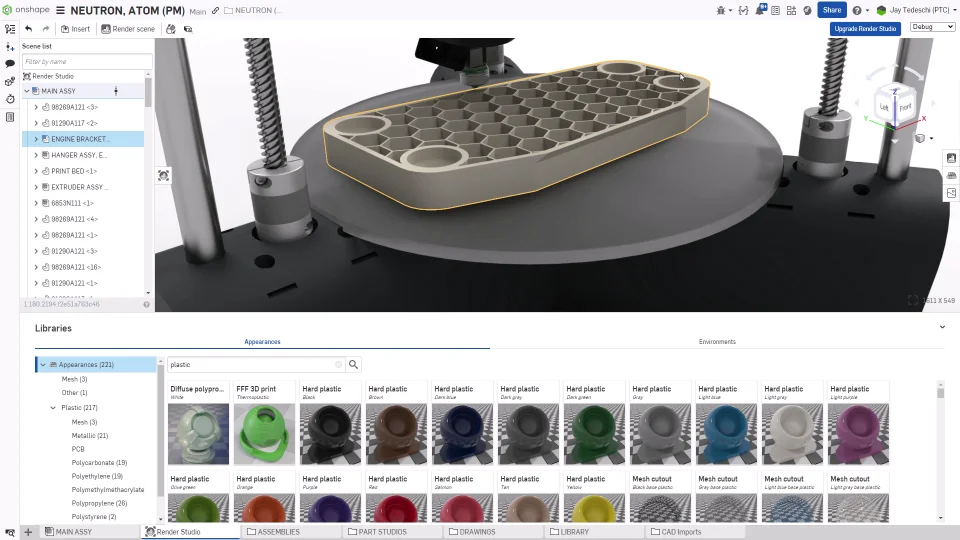Open the comments panel icon
This screenshot has height=540, width=960.
10,64
